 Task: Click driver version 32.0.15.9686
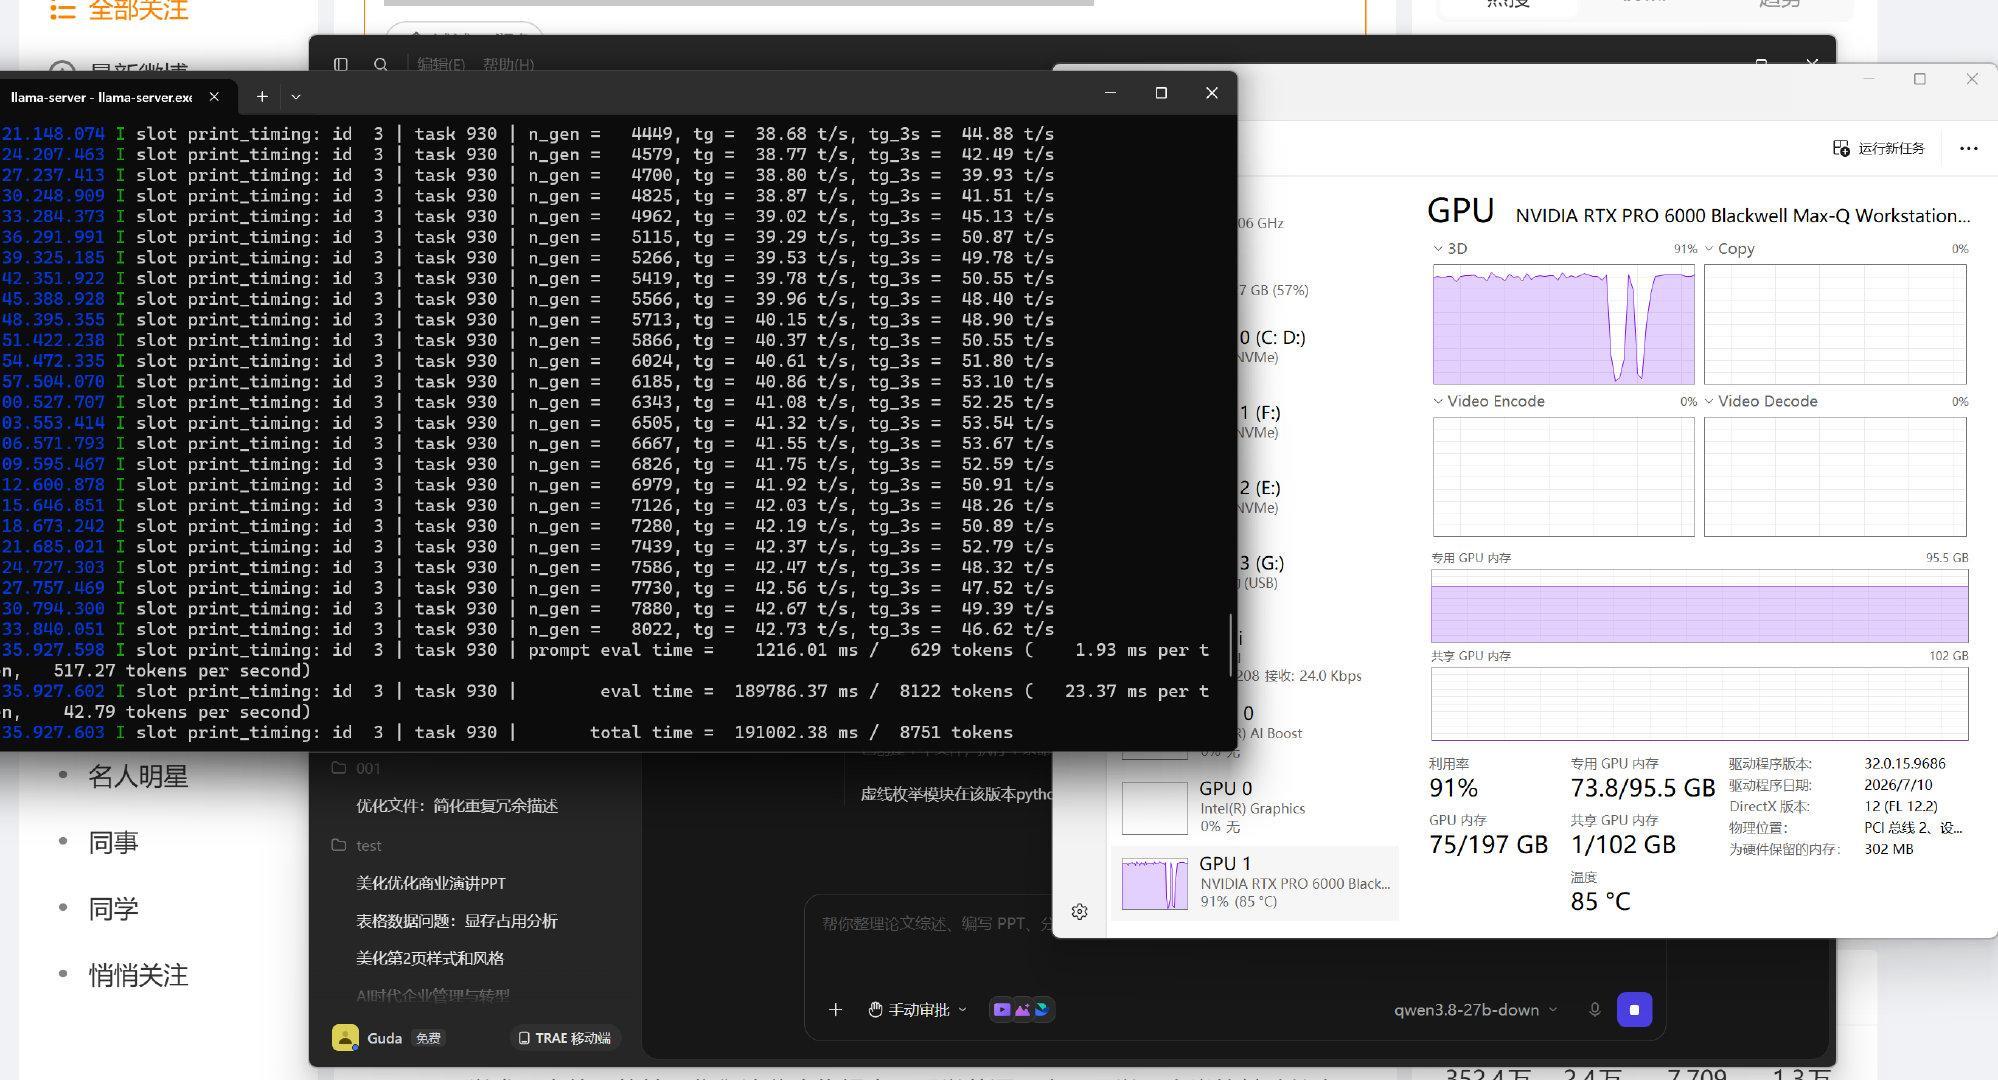click(1904, 763)
